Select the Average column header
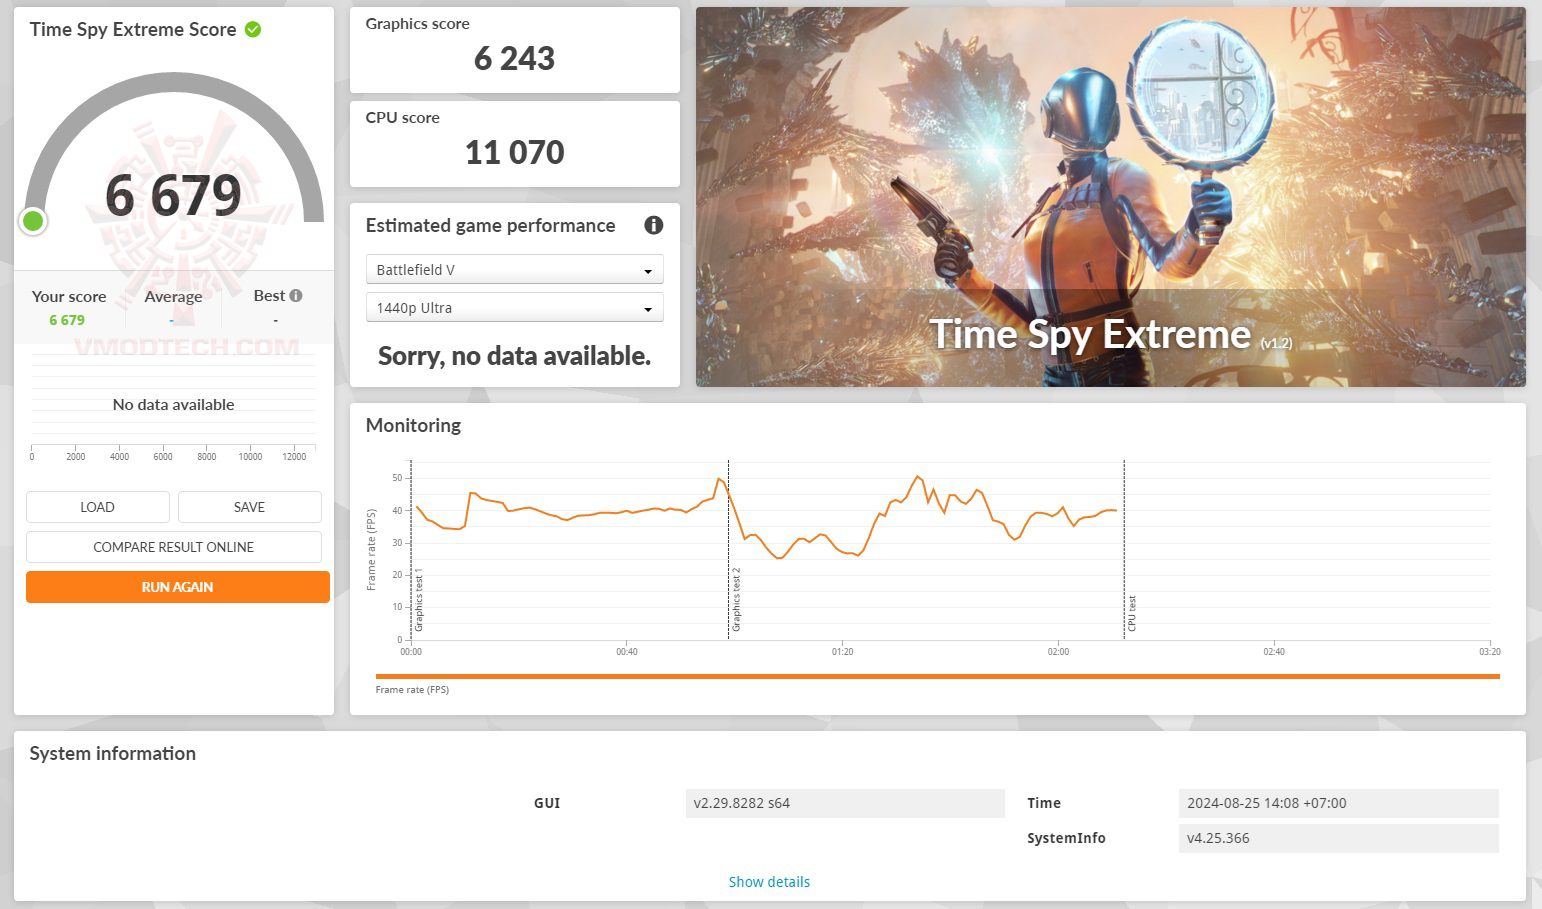1542x909 pixels. (173, 296)
